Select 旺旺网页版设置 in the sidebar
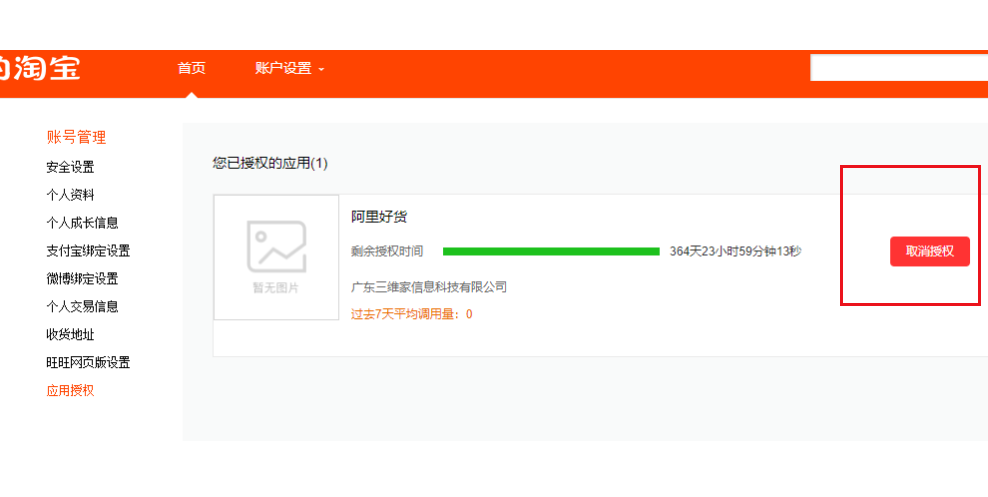 pos(88,363)
